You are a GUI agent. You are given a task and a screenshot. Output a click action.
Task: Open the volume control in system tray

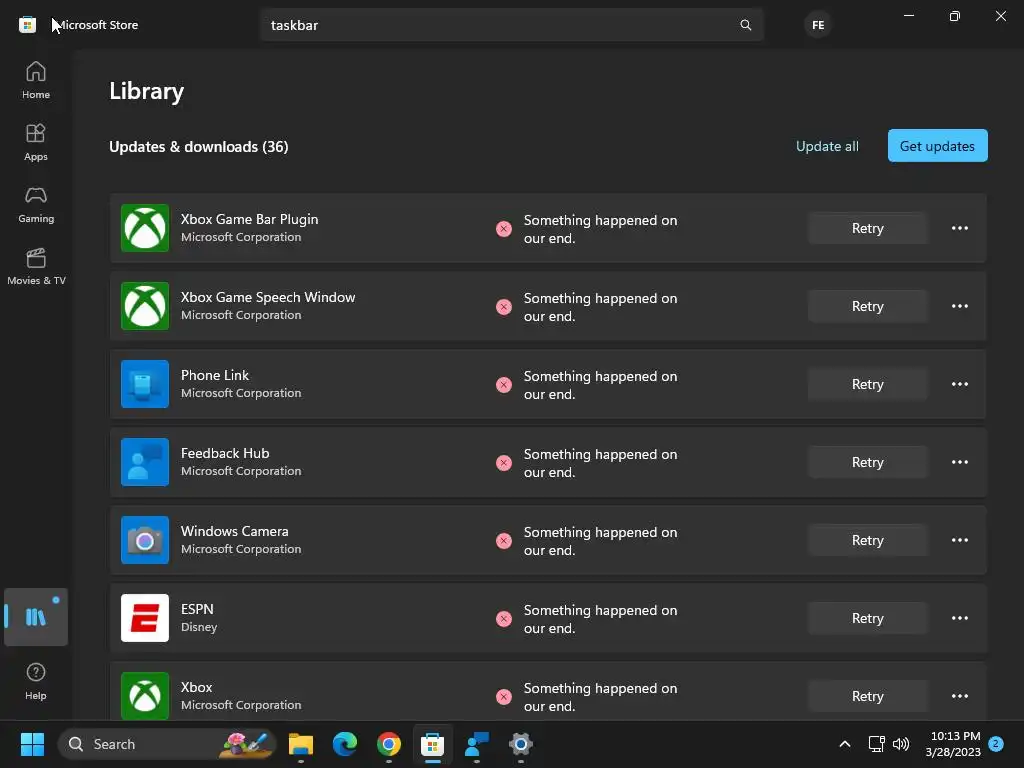[x=901, y=744]
